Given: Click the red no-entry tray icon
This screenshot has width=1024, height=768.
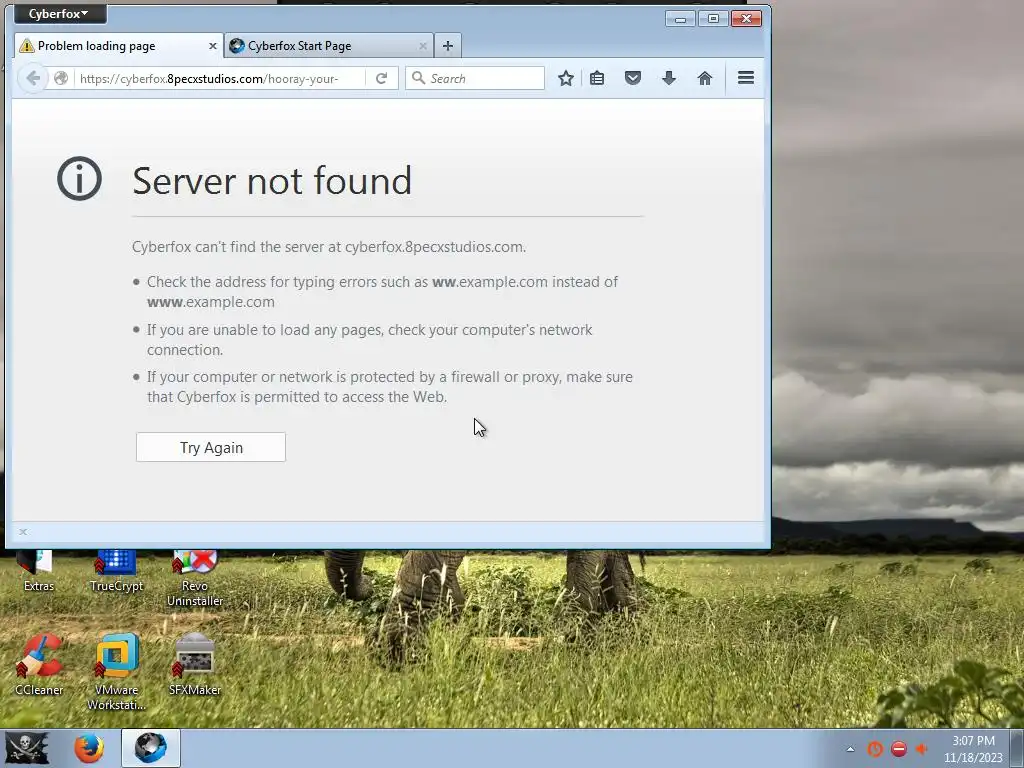Looking at the screenshot, I should click(x=899, y=749).
